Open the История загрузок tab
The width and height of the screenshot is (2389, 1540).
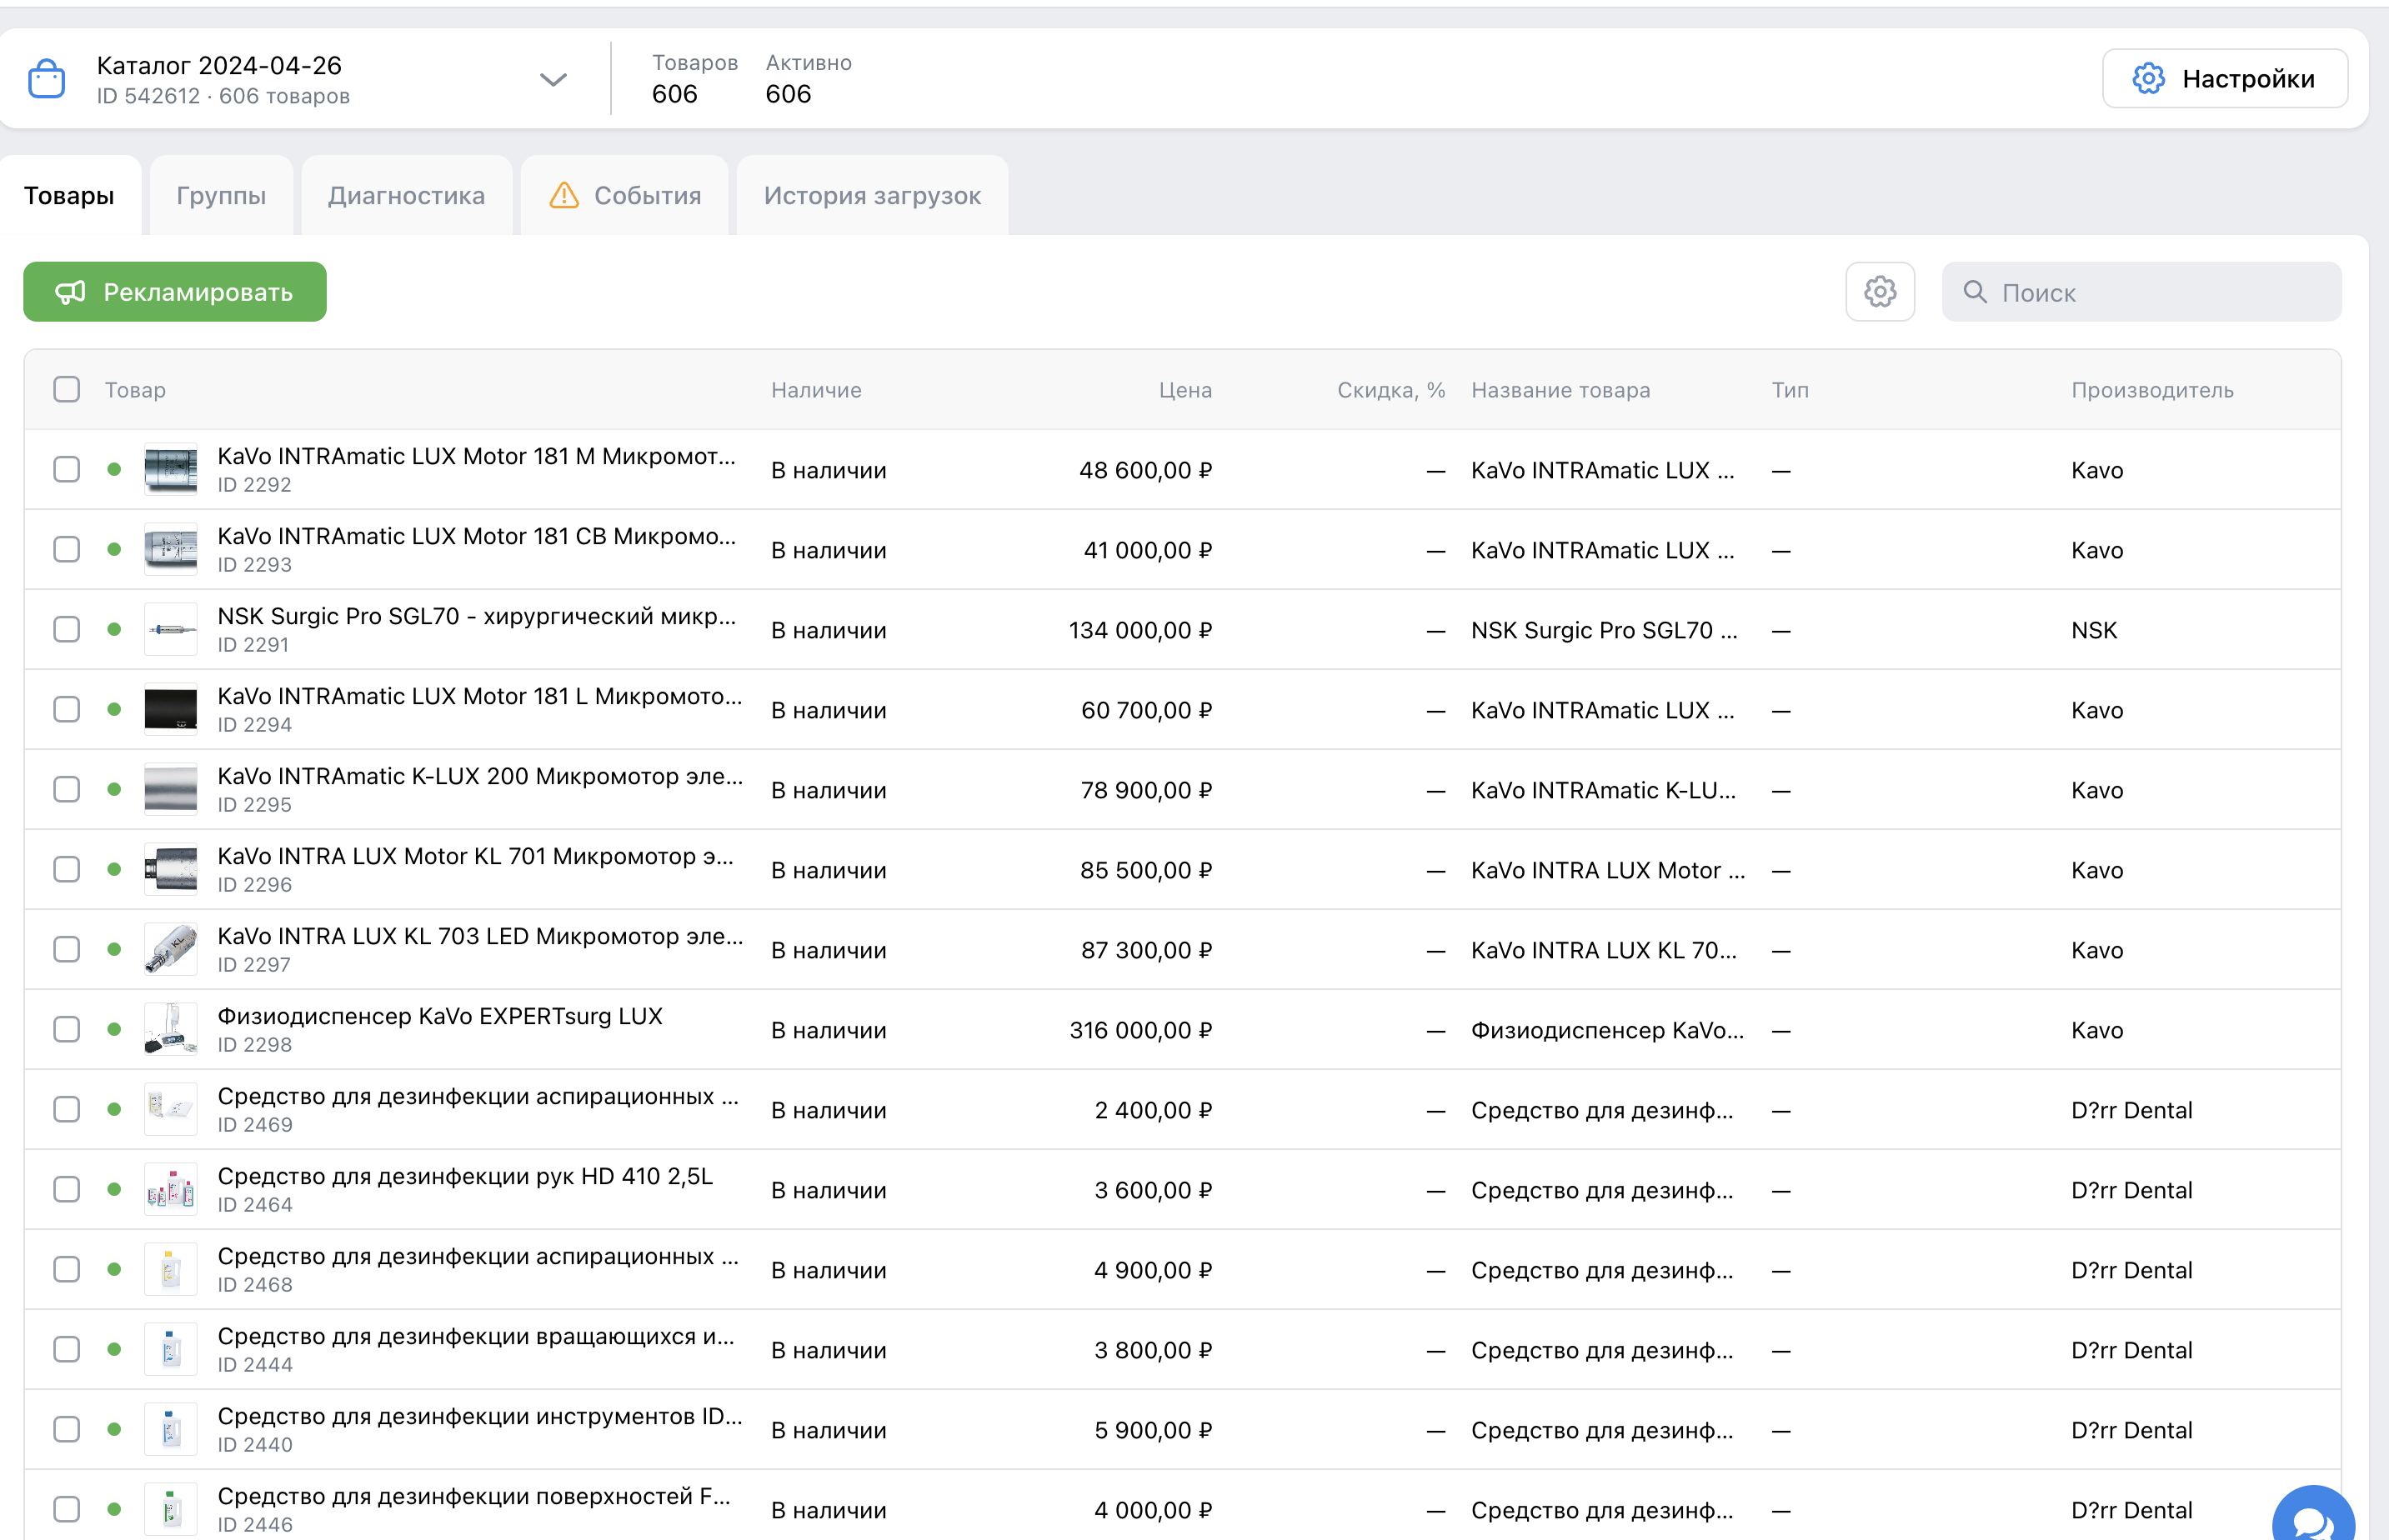[872, 195]
